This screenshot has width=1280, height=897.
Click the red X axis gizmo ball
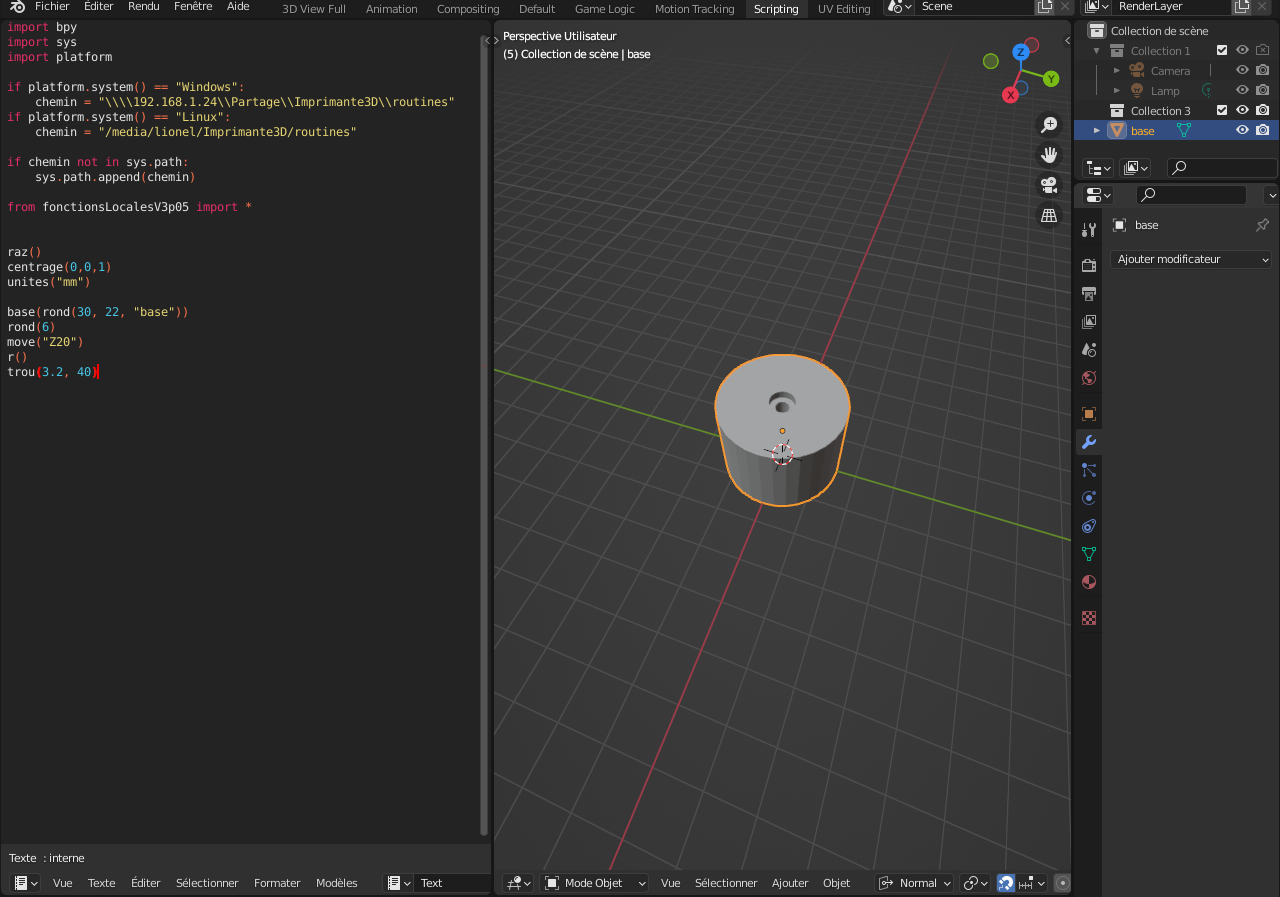(x=1010, y=95)
